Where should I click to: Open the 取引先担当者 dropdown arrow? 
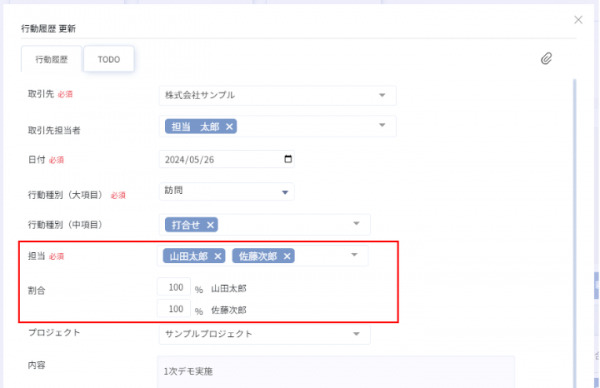[382, 125]
